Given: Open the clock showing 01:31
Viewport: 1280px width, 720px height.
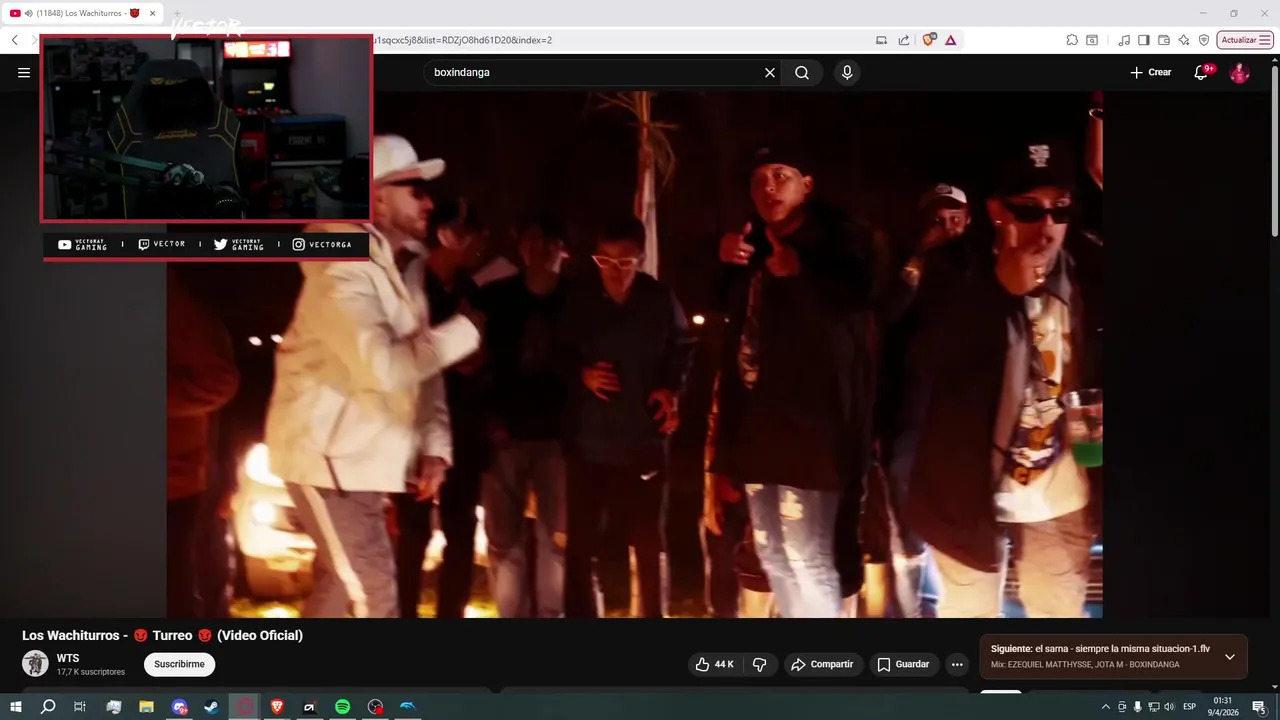Looking at the screenshot, I should click(x=1223, y=707).
